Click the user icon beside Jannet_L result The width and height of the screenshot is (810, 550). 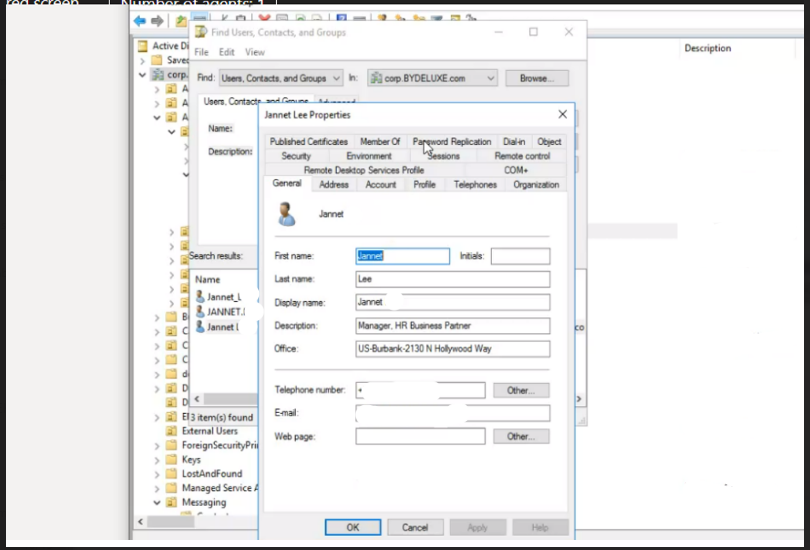click(200, 296)
